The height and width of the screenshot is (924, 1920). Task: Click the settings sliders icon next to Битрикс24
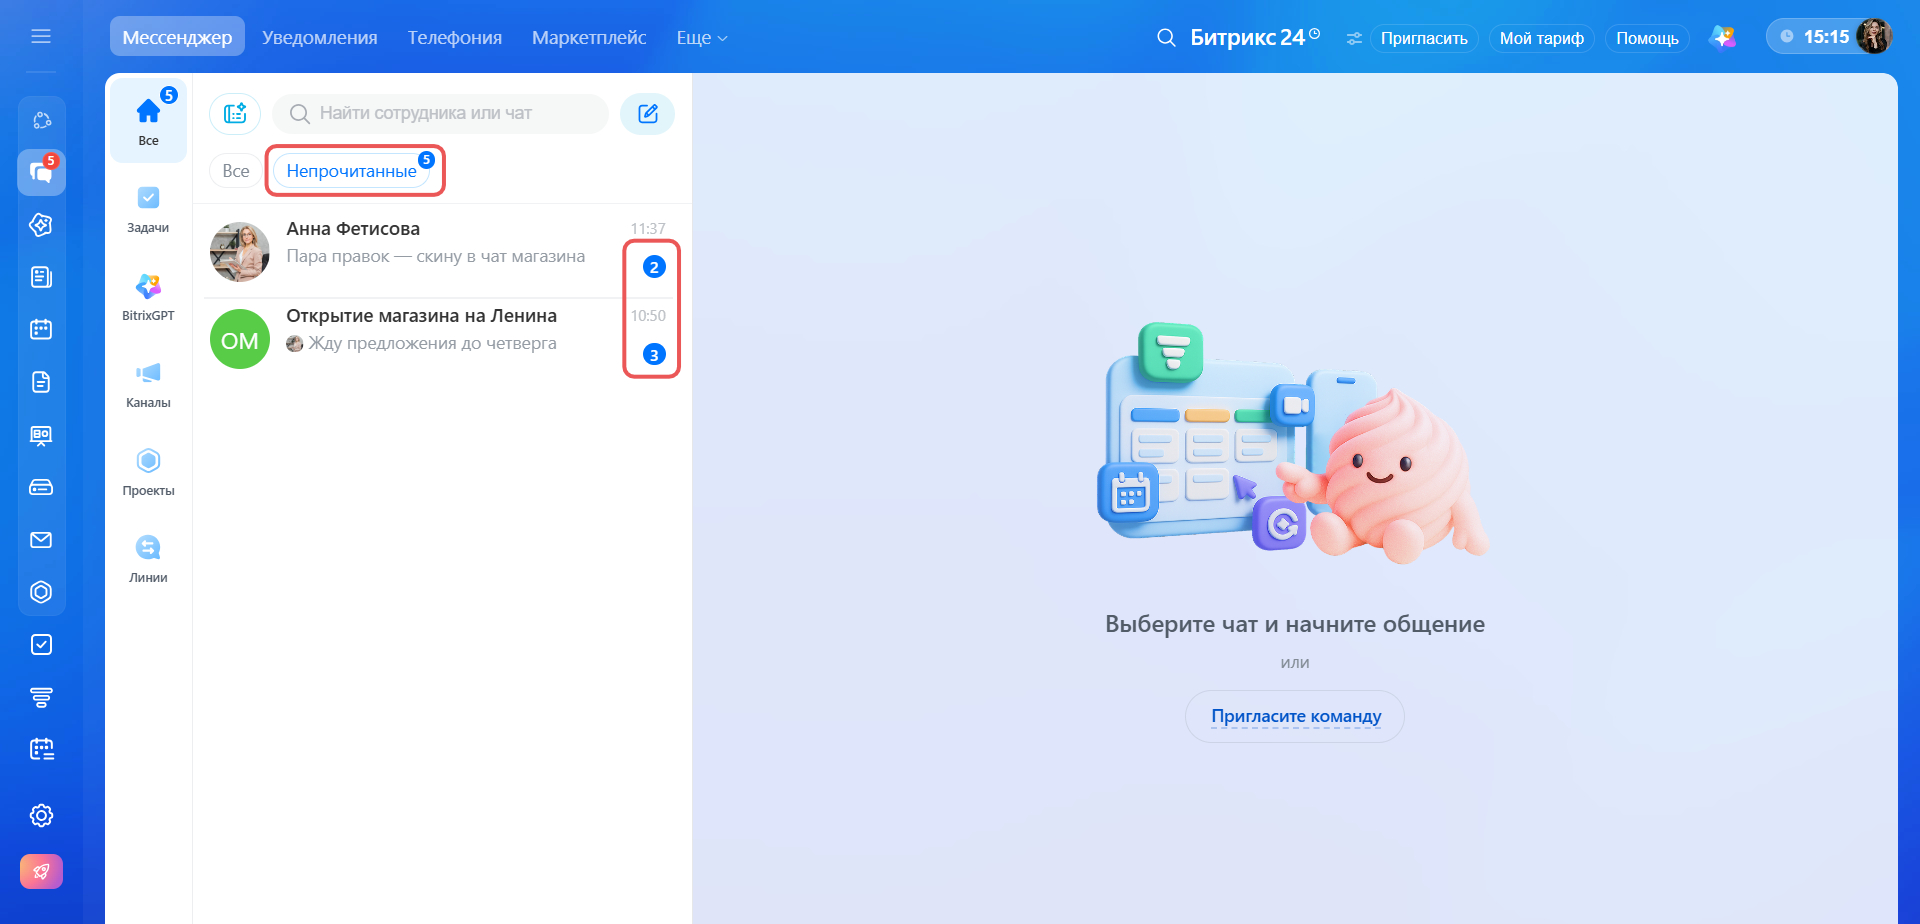(1354, 38)
